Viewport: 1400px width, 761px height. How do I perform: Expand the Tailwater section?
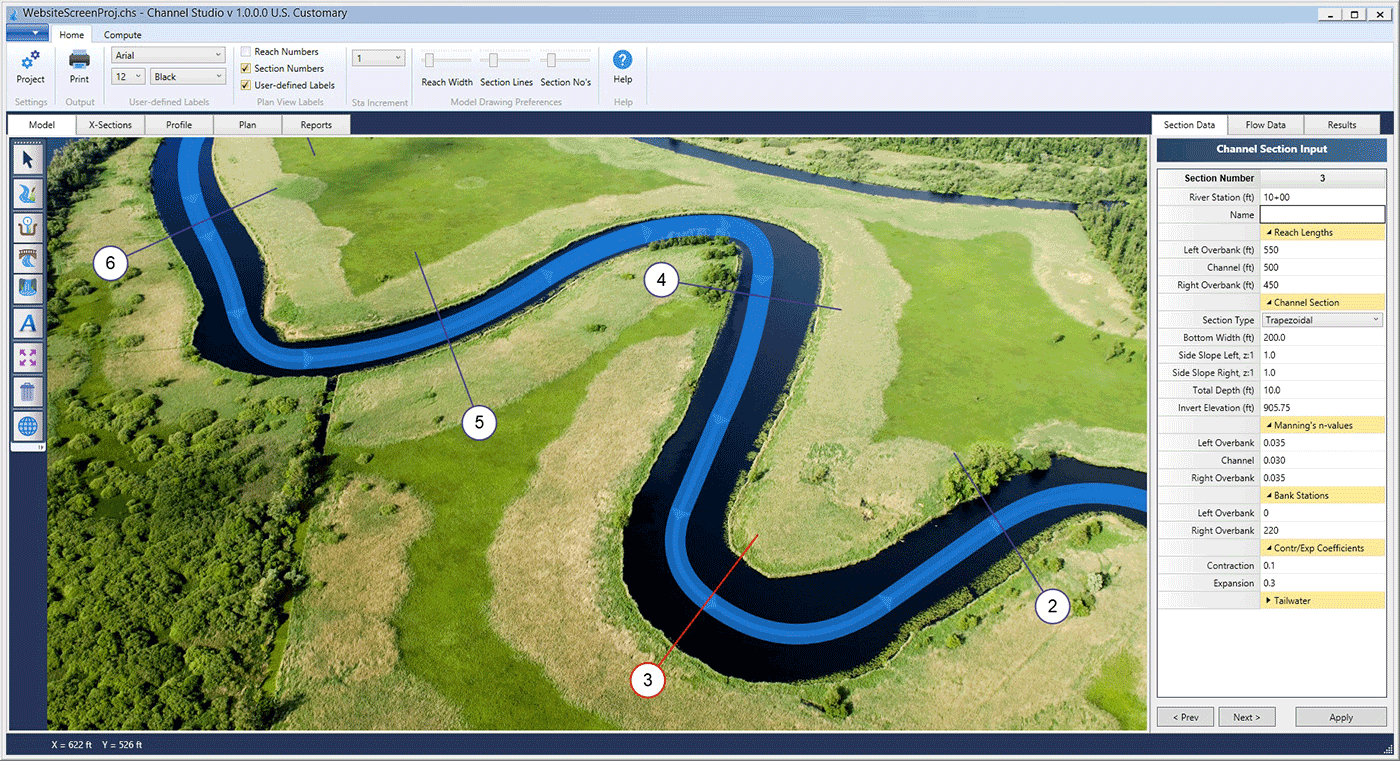1270,601
